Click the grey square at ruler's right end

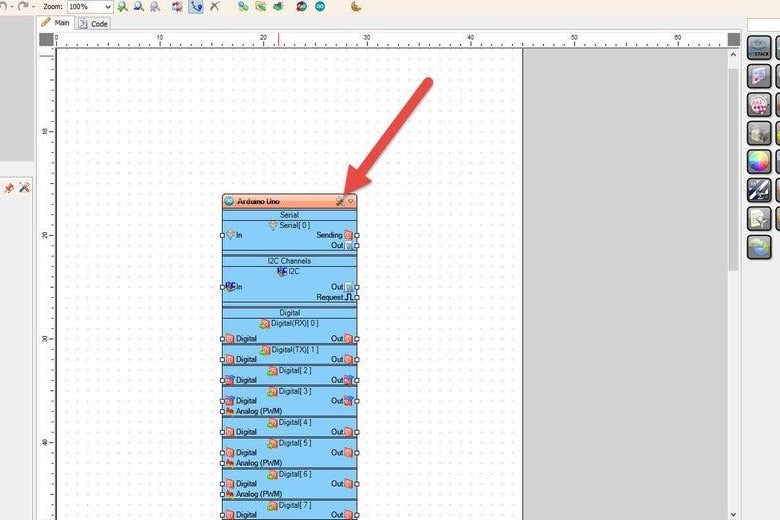[734, 39]
